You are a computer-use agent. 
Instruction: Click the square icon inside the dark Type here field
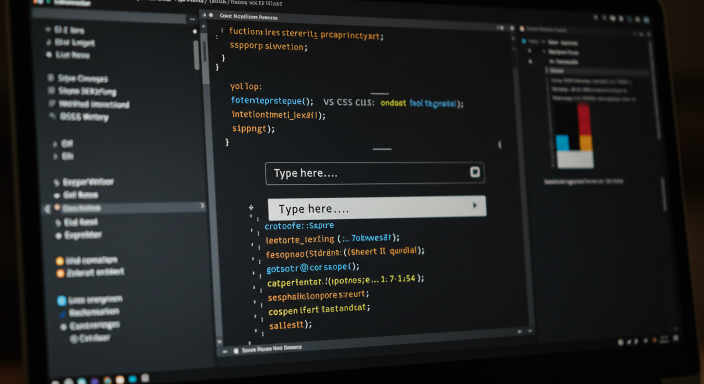475,172
